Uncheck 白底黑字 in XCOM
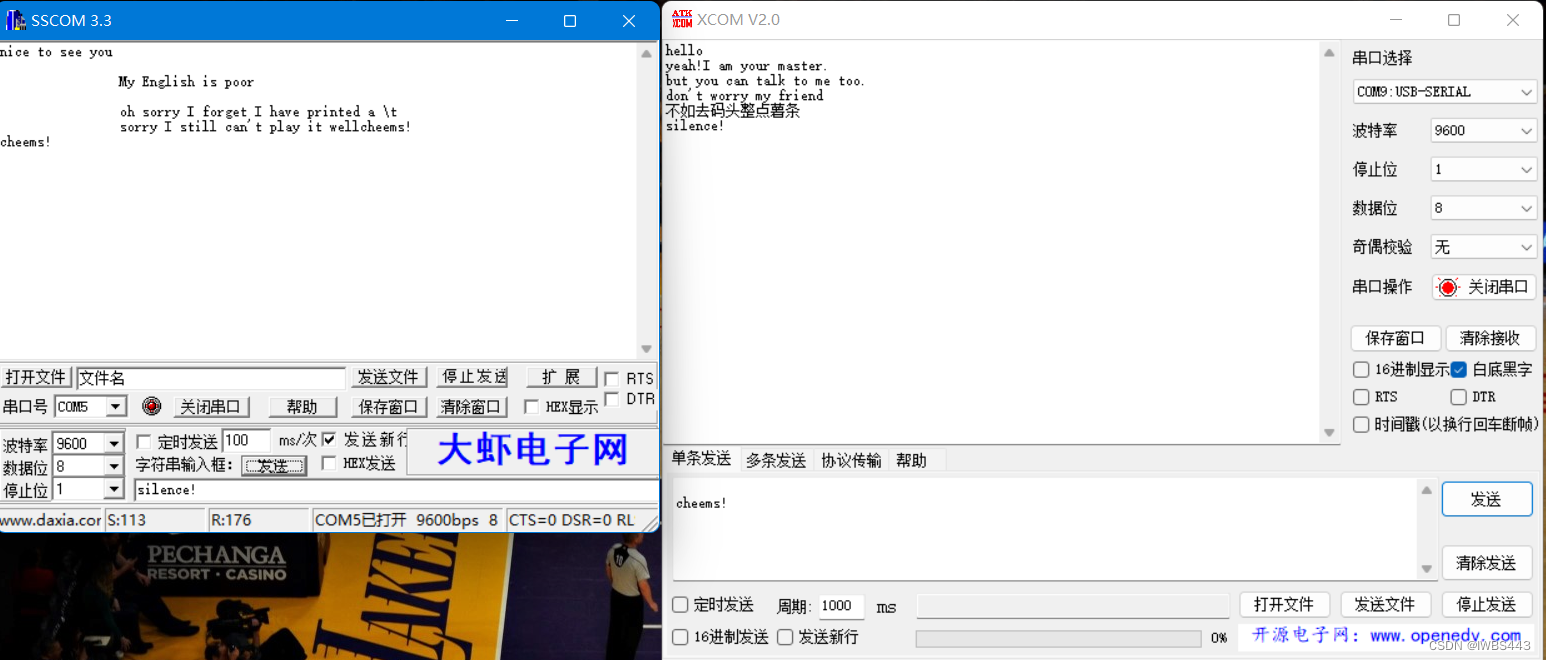 coord(1459,370)
